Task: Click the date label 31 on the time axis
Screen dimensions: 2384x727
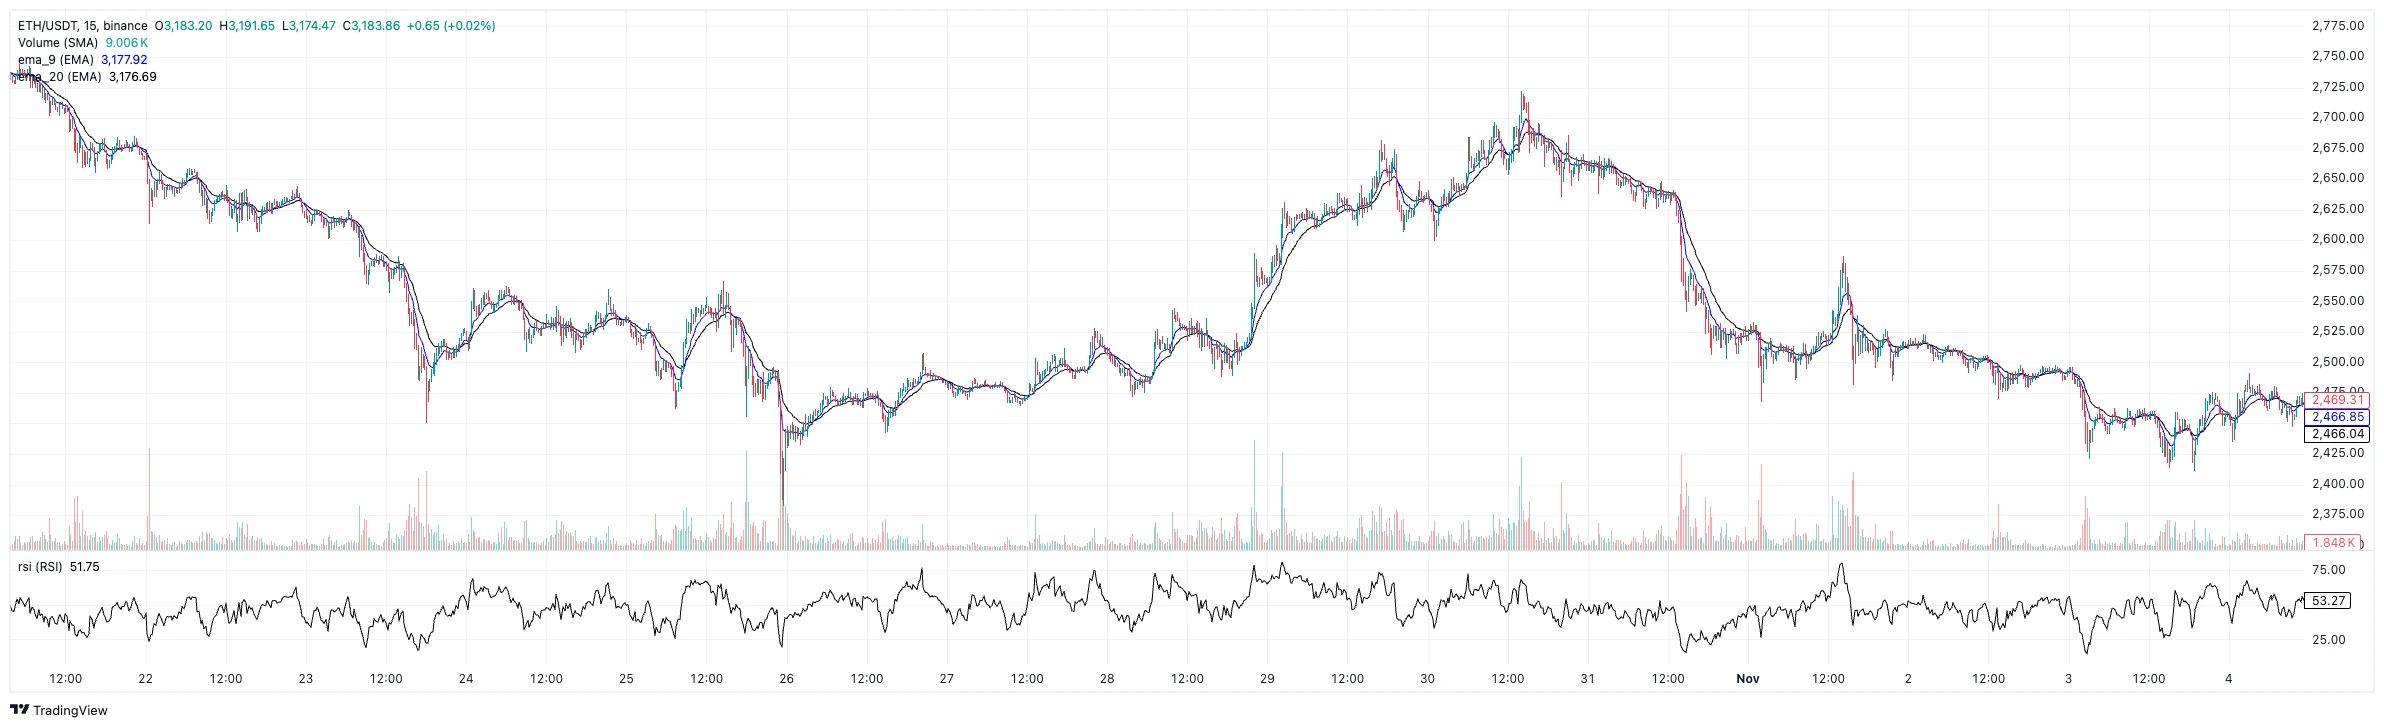Action: point(1588,679)
